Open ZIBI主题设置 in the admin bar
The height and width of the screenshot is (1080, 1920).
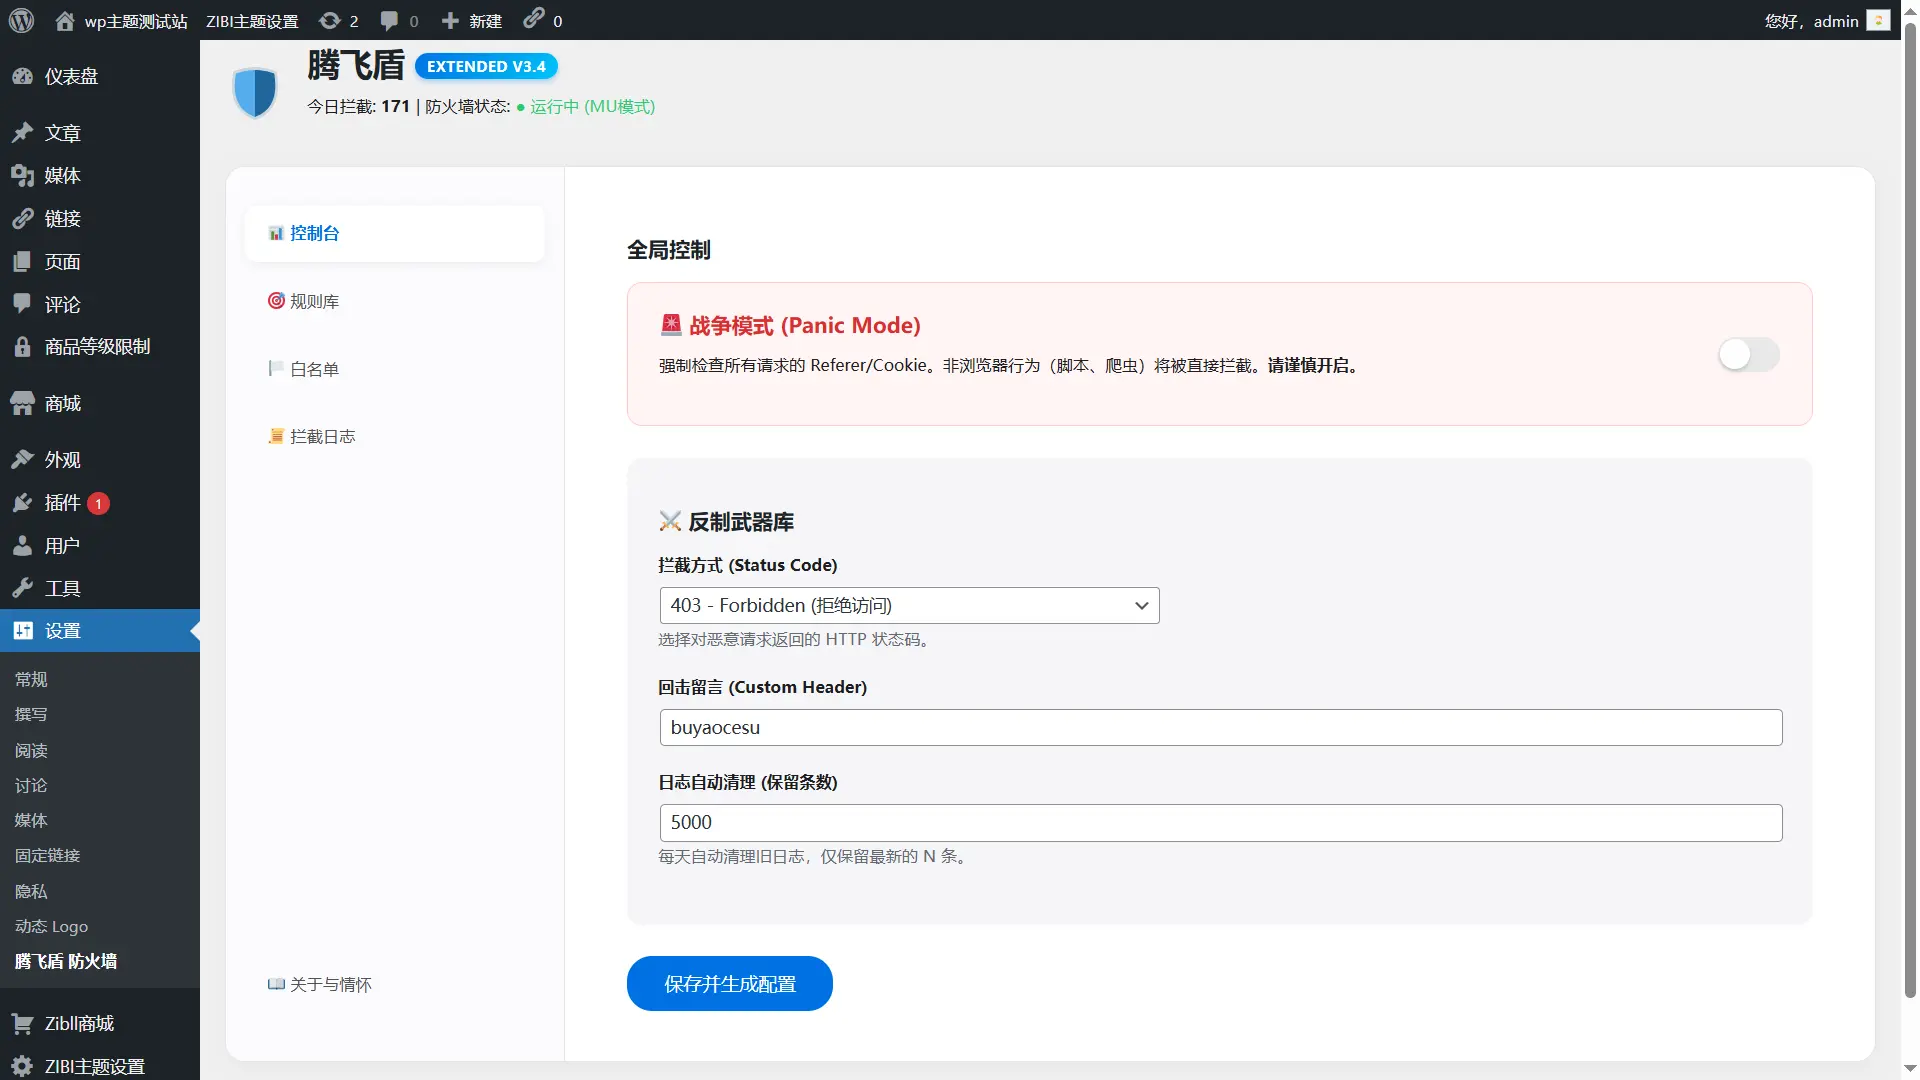click(x=251, y=20)
